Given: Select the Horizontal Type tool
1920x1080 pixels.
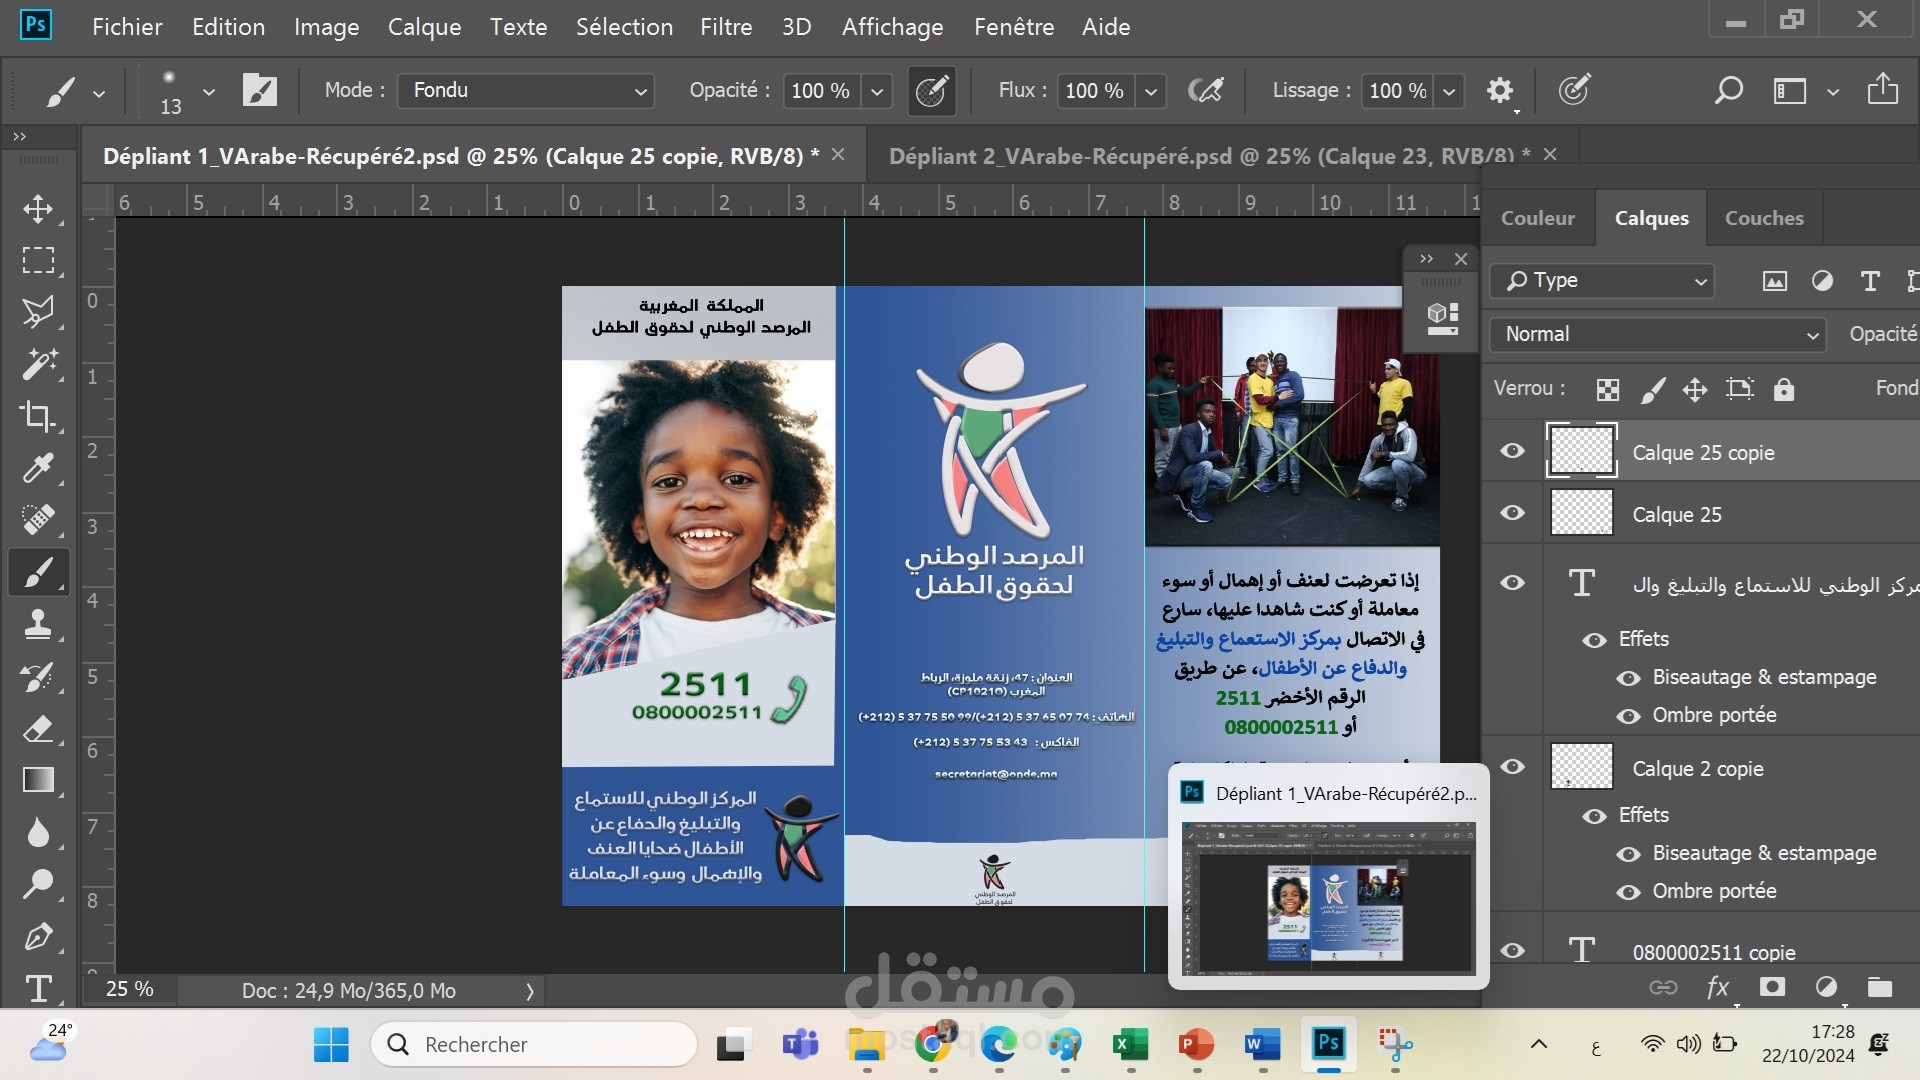Looking at the screenshot, I should point(38,988).
